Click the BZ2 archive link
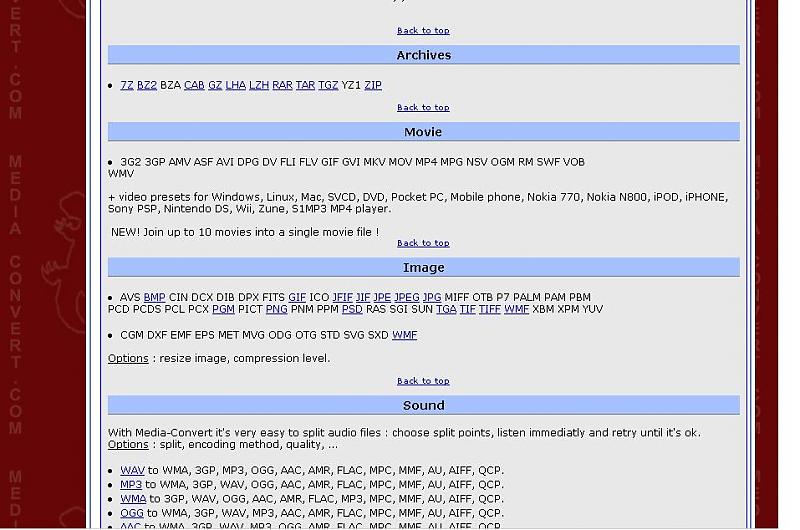This screenshot has width=800, height=530. pyautogui.click(x=146, y=86)
